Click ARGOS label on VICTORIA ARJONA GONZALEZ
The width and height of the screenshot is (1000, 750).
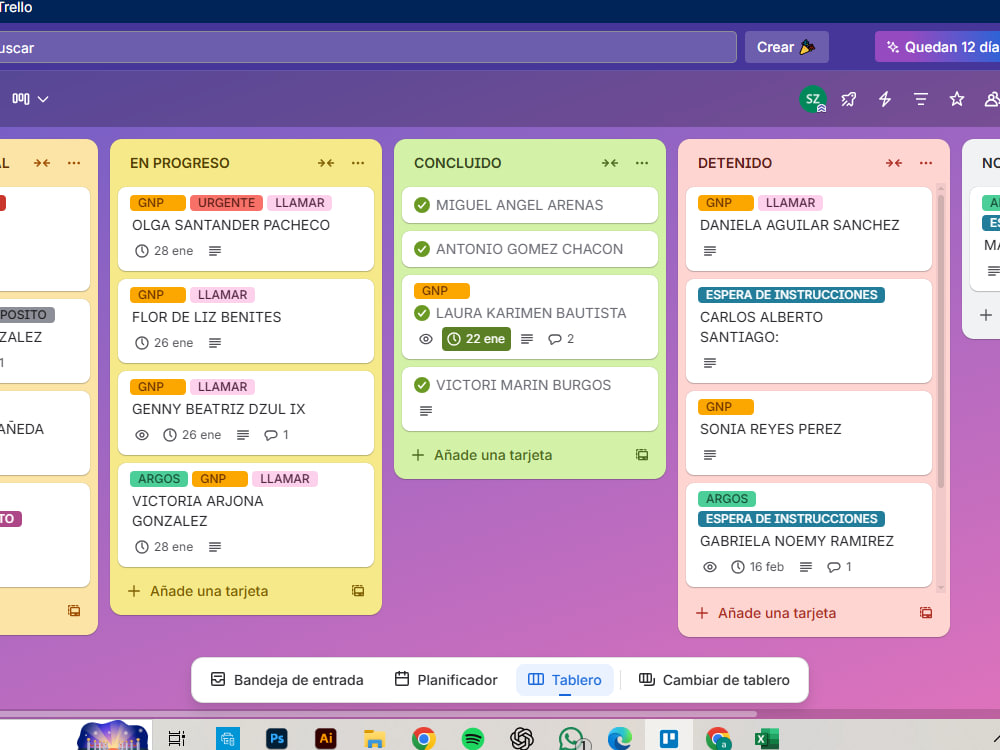point(159,479)
